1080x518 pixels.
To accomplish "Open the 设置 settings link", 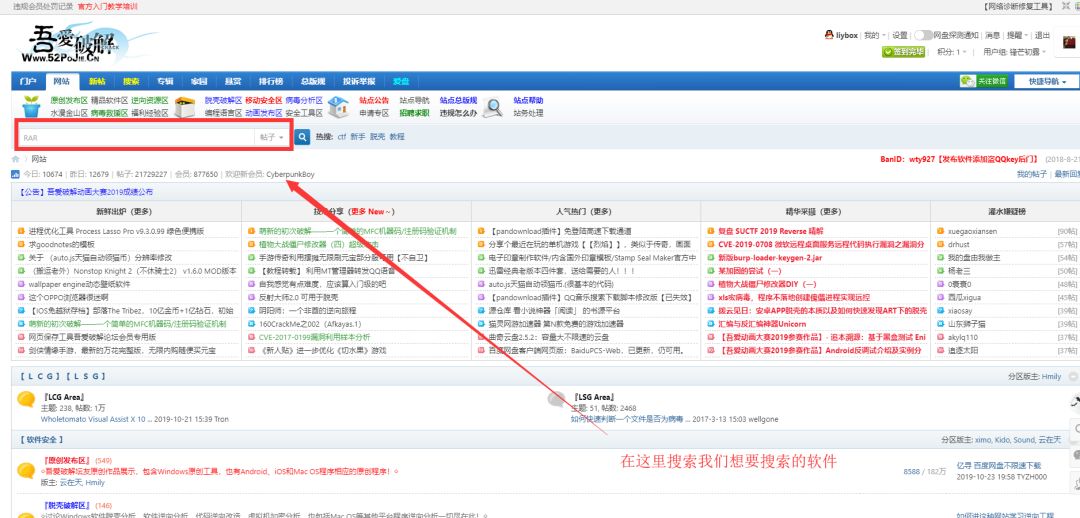I will click(900, 35).
